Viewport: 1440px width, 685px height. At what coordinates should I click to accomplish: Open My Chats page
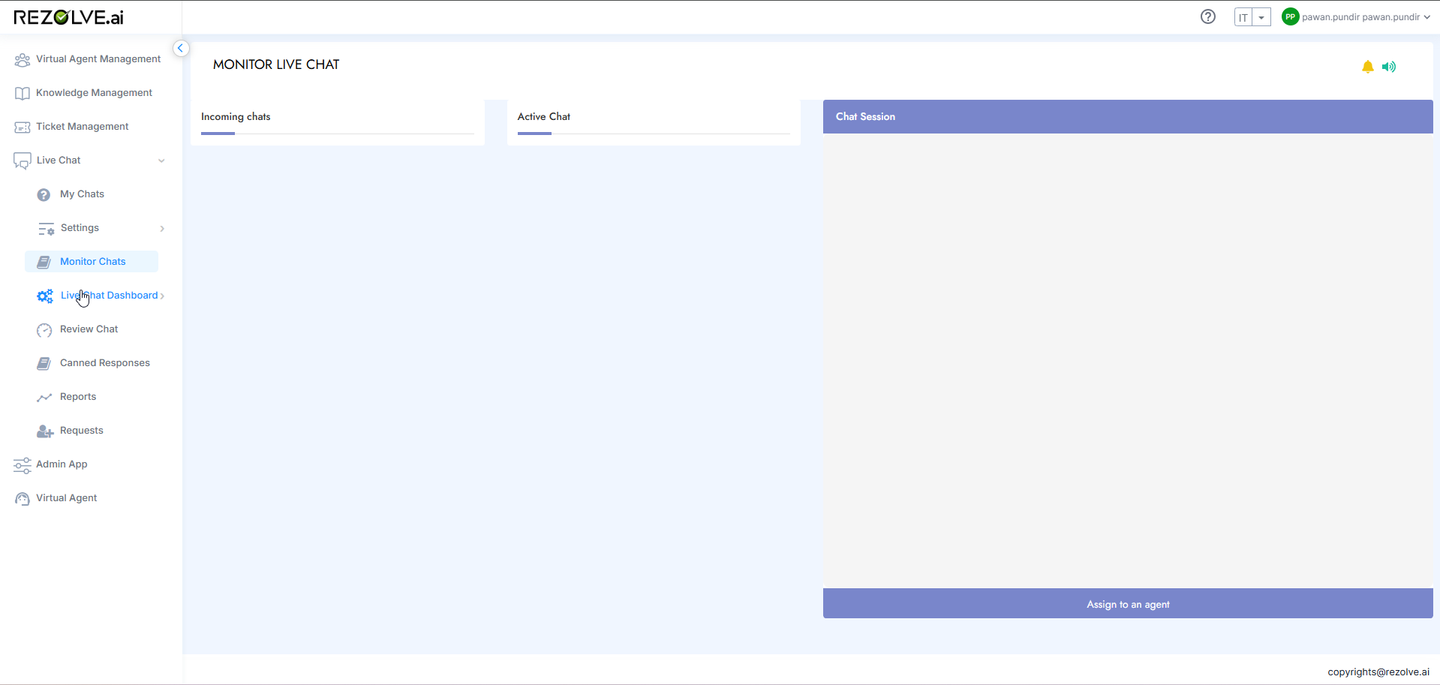click(82, 194)
